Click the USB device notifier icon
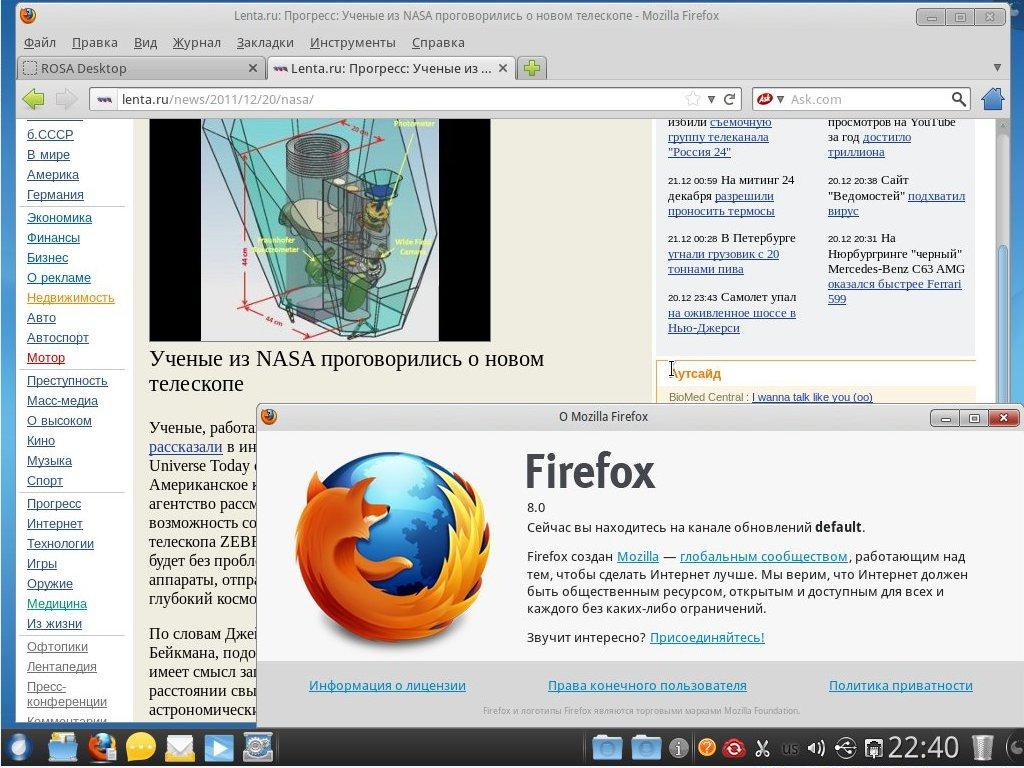This screenshot has width=1024, height=768. click(845, 748)
